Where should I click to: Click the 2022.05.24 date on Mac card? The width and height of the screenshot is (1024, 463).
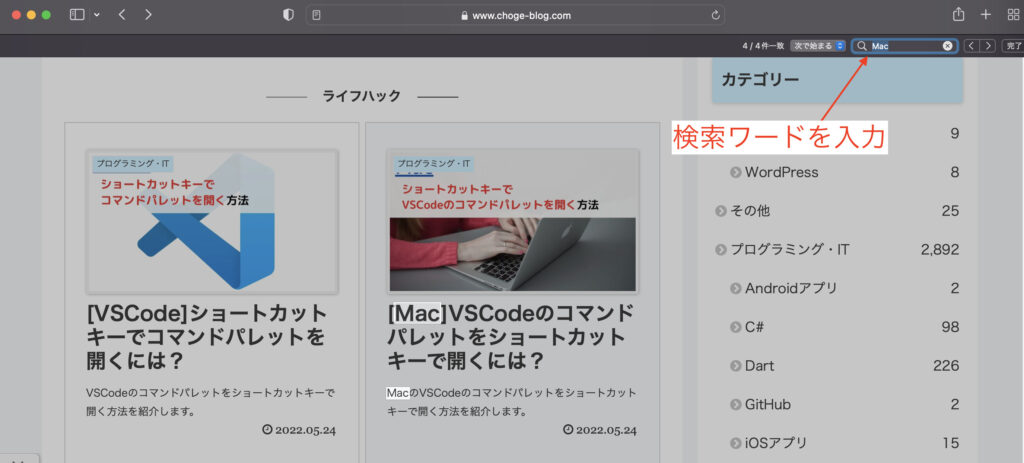[x=606, y=430]
